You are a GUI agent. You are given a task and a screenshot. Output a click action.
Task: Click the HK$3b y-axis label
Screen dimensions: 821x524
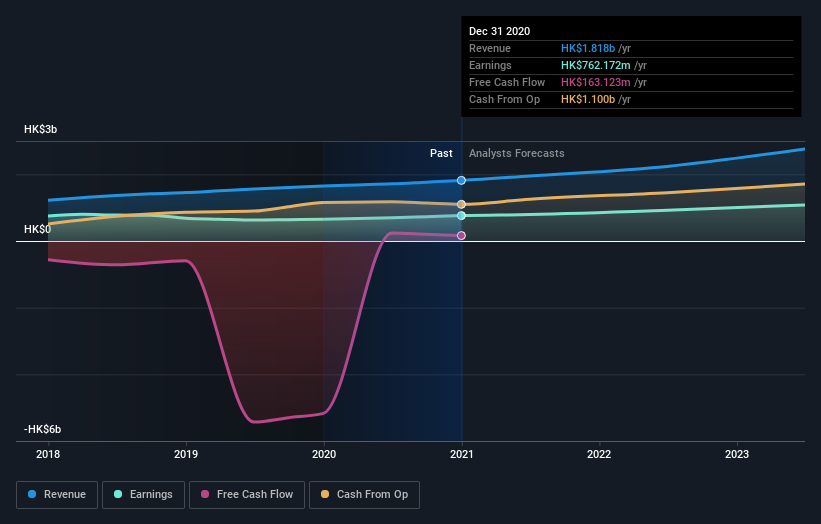pos(40,129)
